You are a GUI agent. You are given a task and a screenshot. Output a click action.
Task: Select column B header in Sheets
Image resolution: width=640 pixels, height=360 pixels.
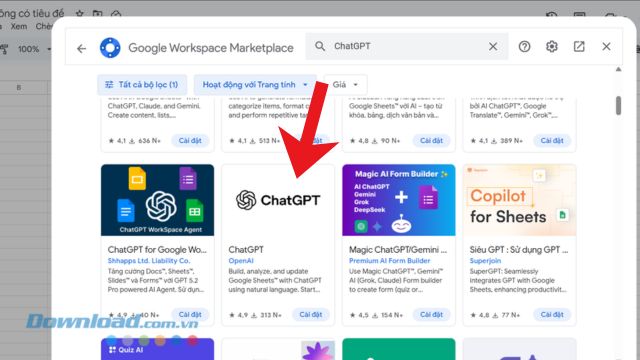(x=19, y=87)
